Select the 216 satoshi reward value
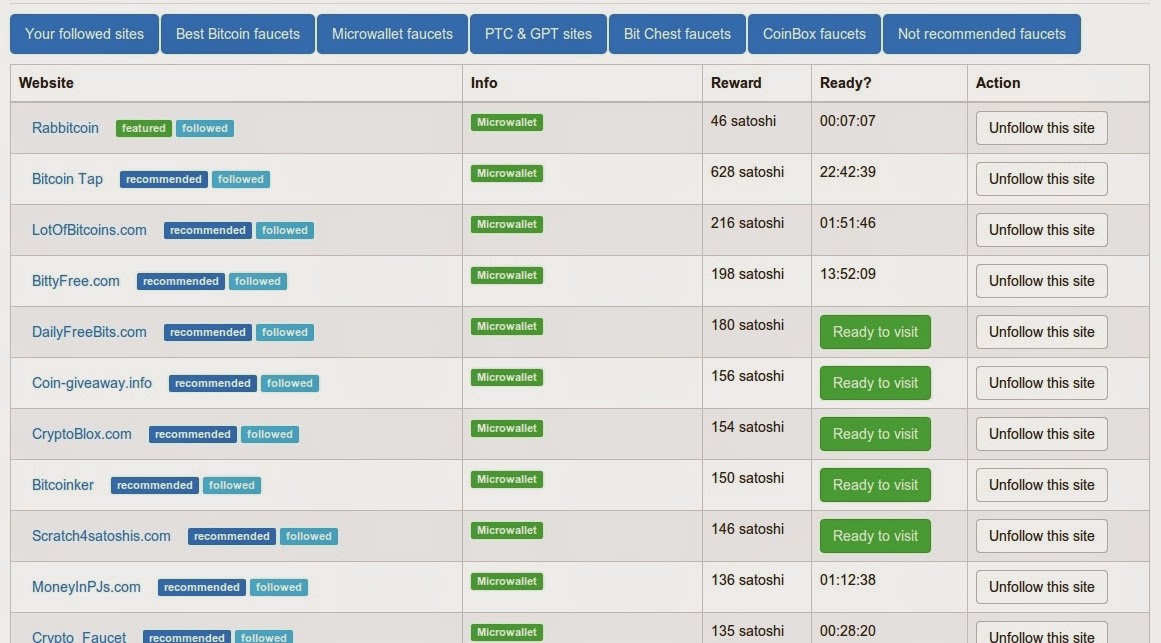 coord(747,223)
